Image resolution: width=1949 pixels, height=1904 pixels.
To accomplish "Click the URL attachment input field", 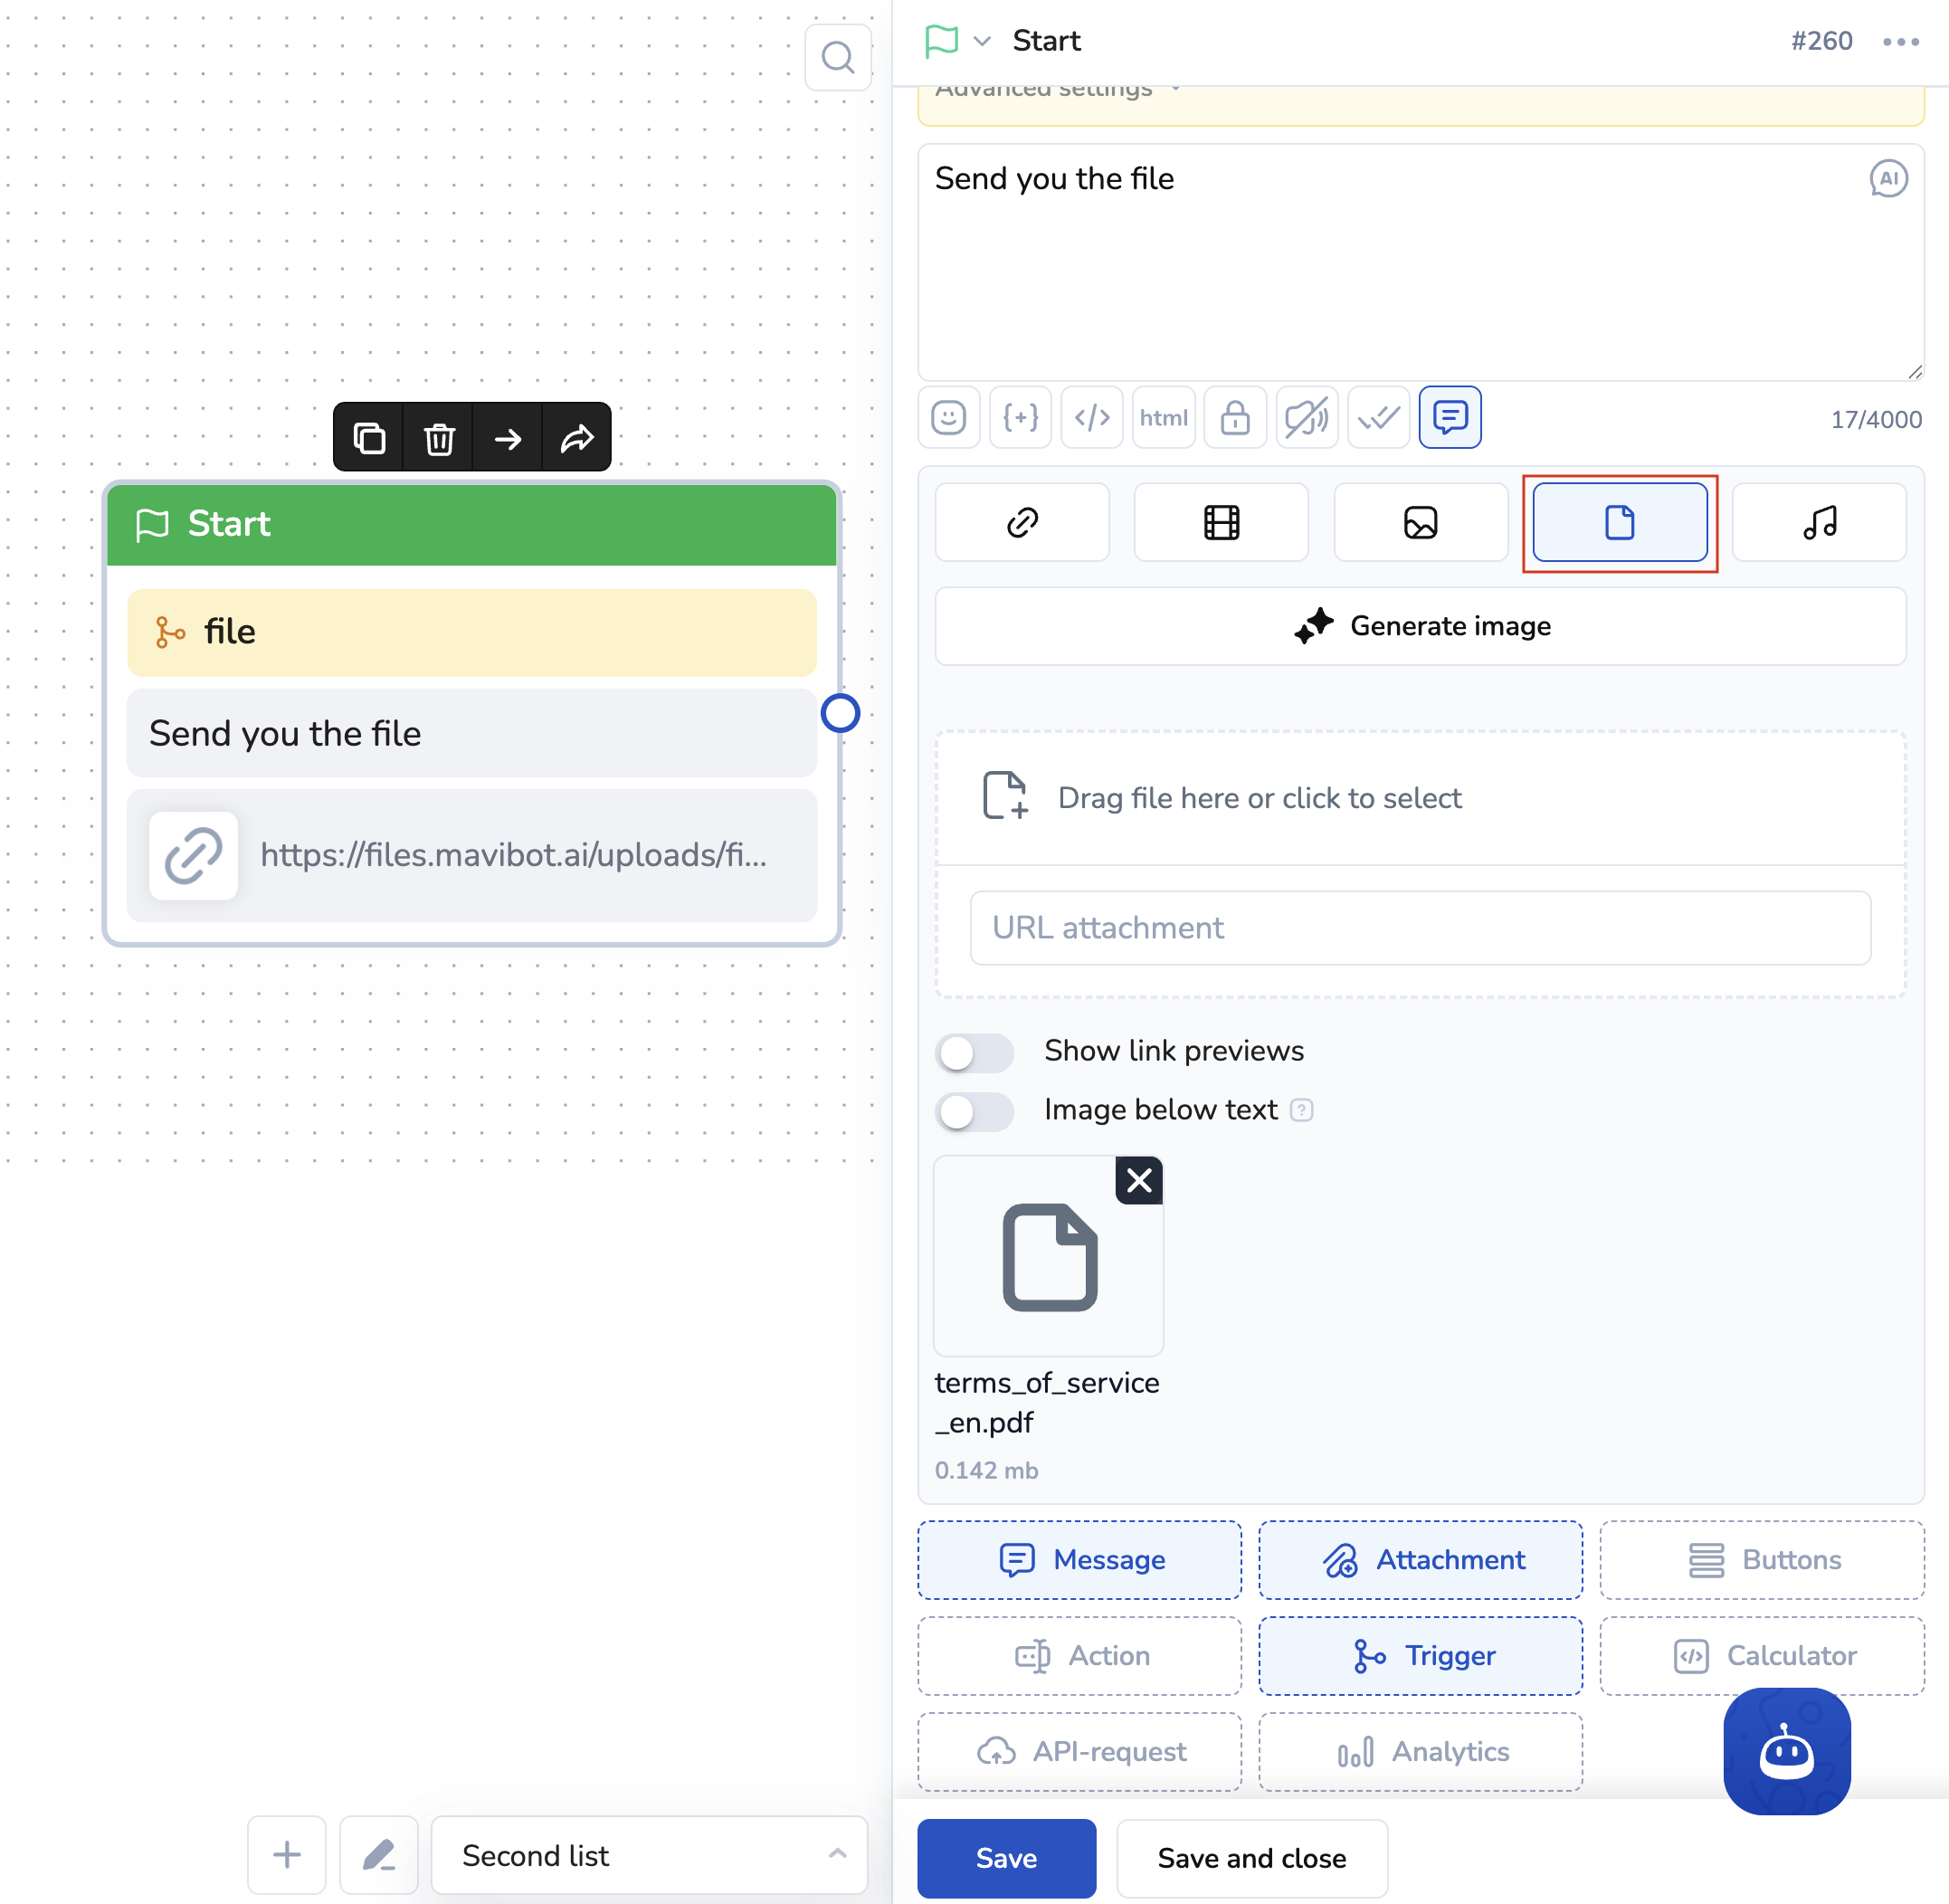I will 1420,928.
